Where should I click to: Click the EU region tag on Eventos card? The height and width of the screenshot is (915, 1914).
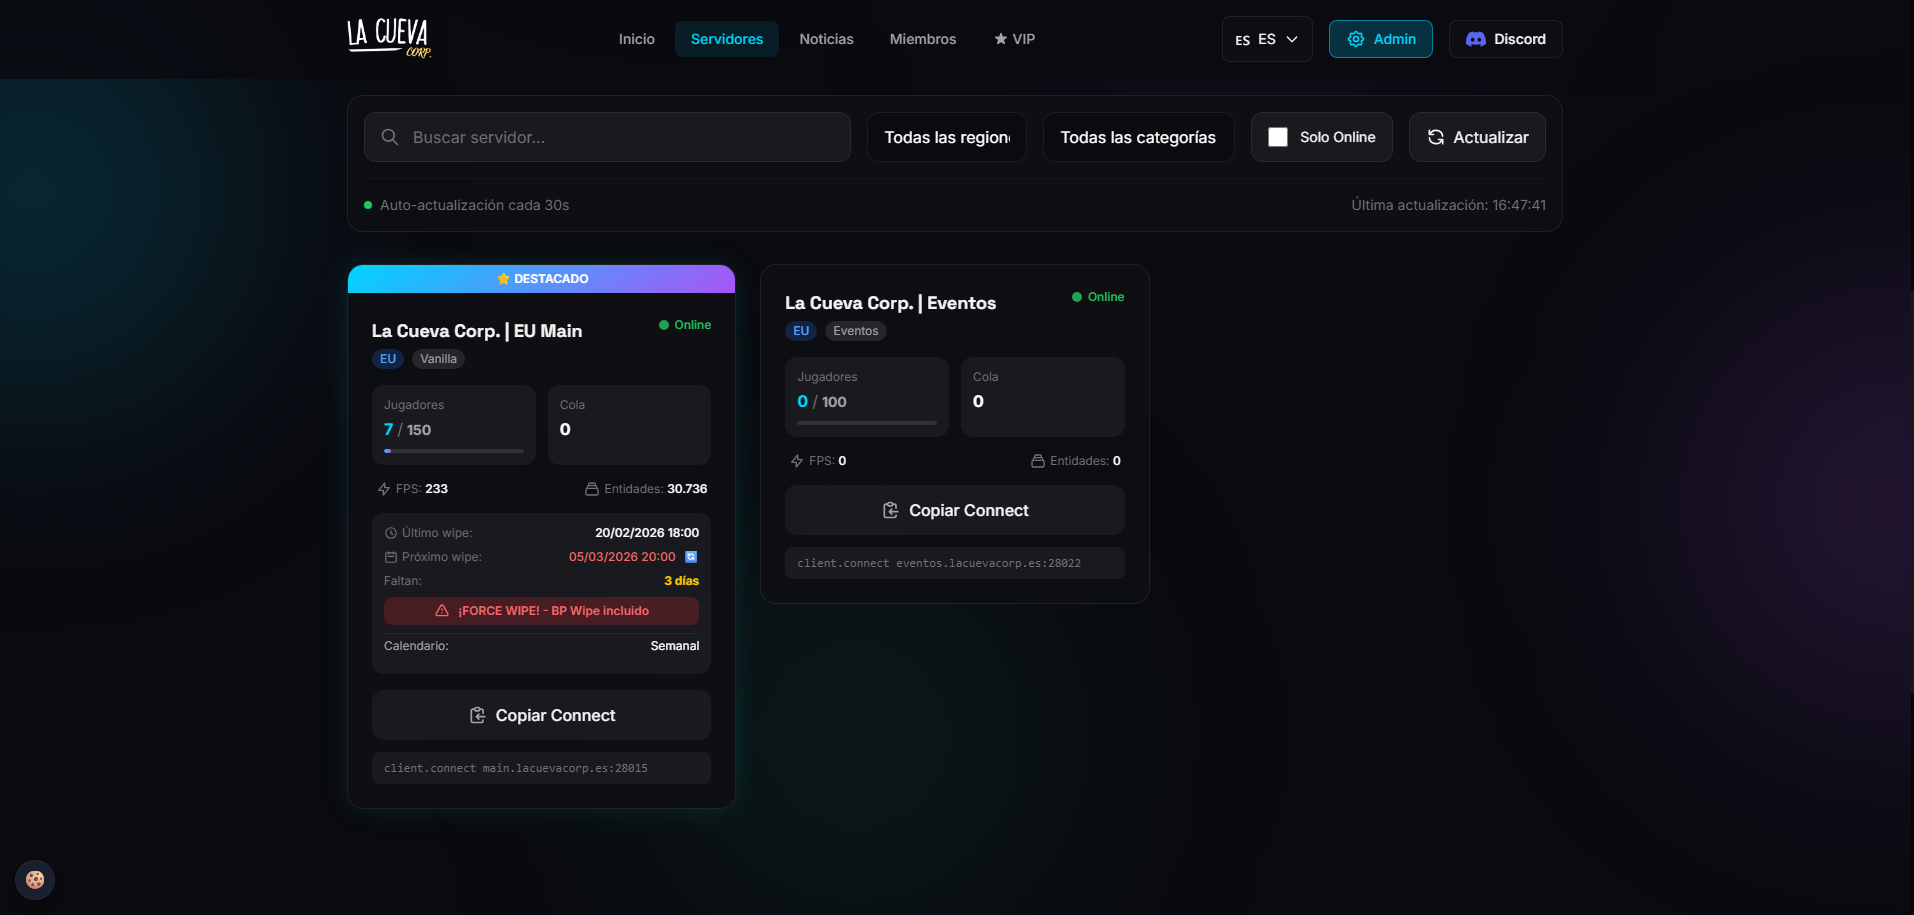[801, 331]
